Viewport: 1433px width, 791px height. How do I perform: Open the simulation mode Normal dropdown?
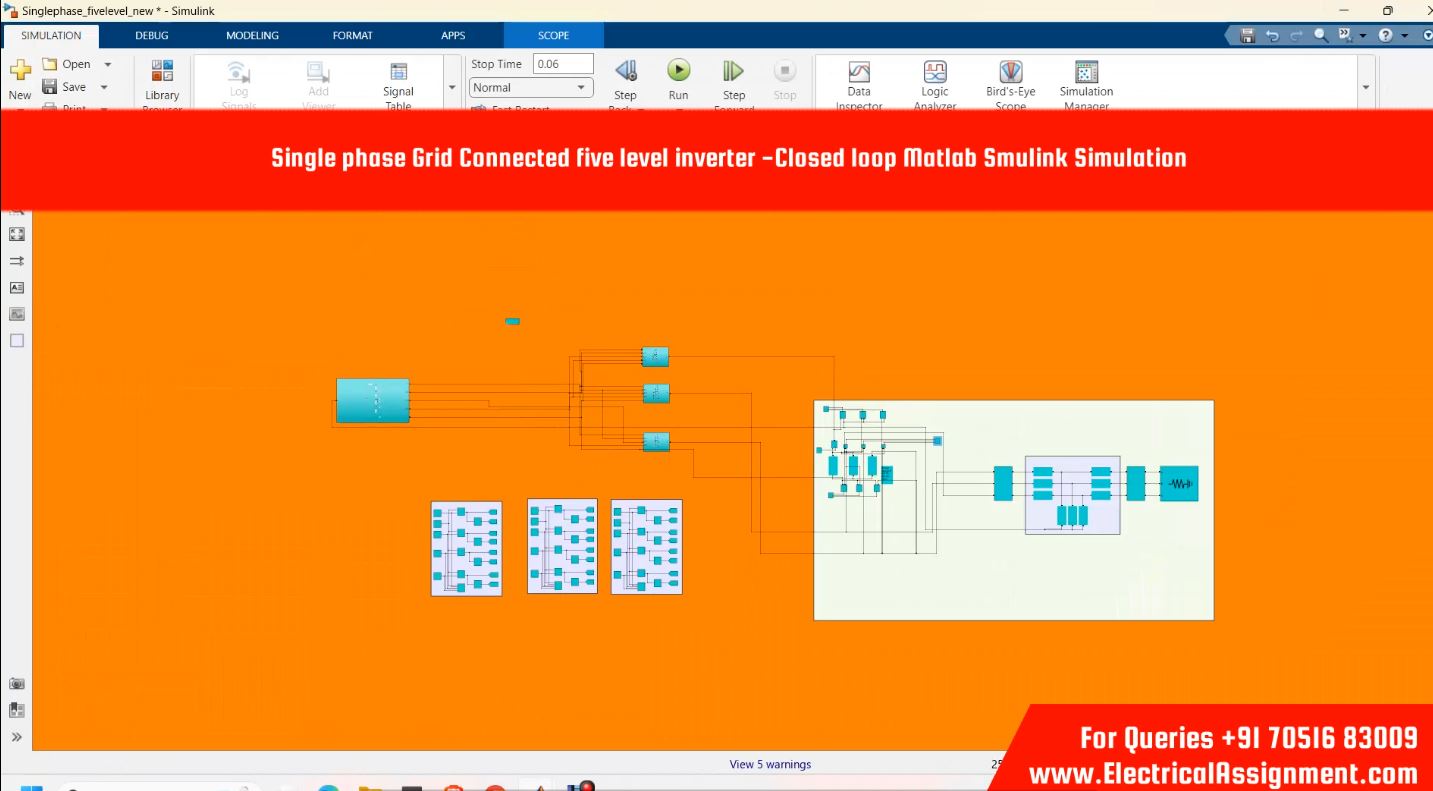[530, 88]
